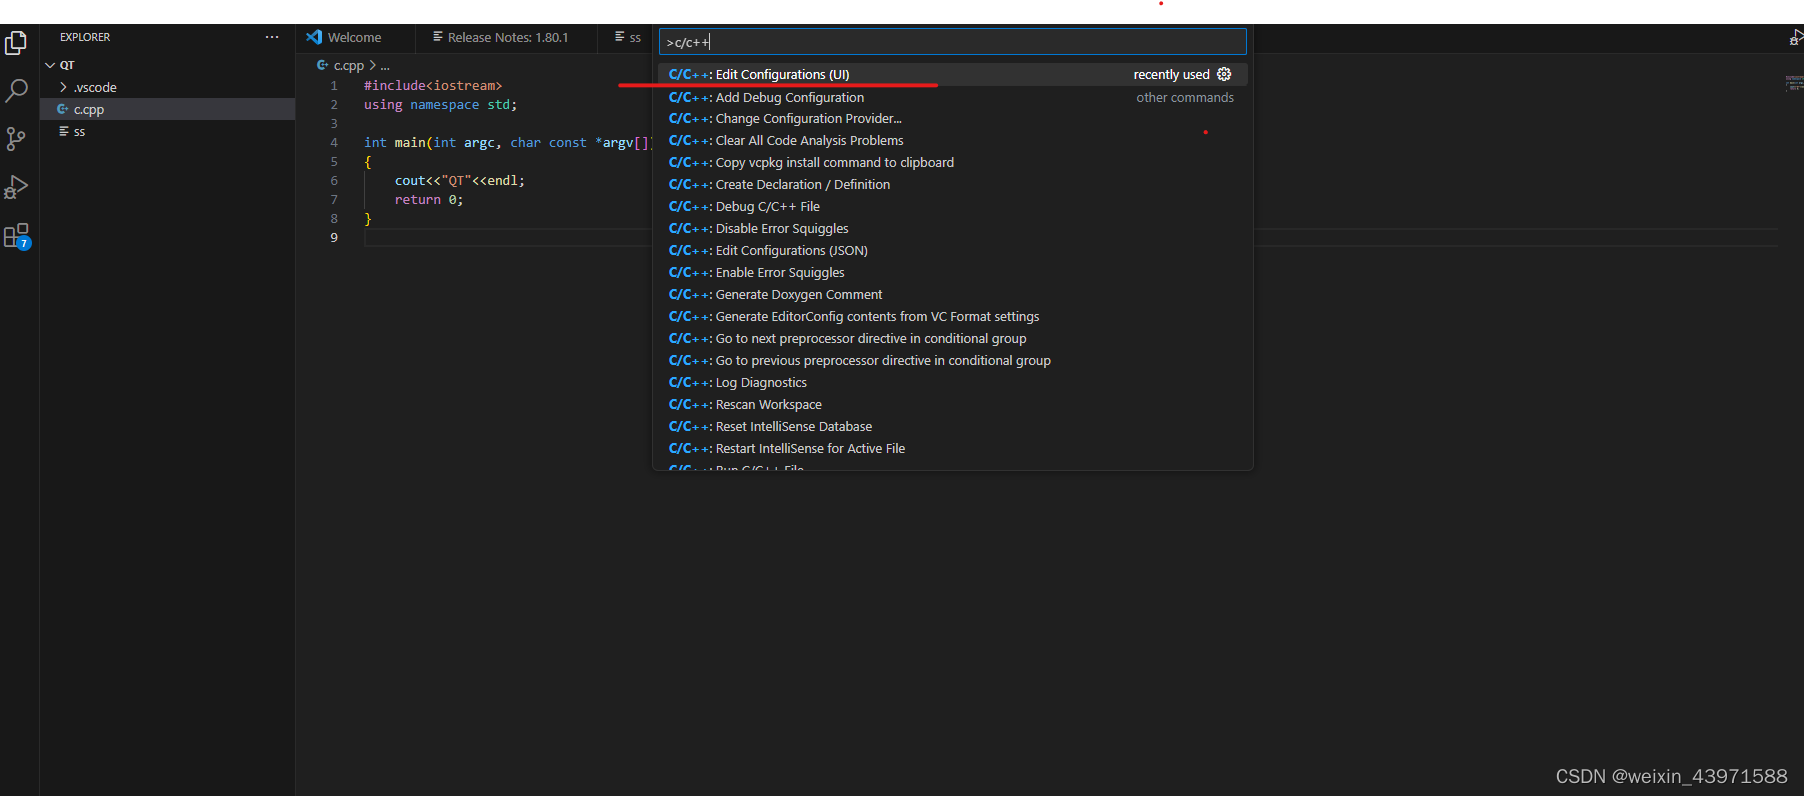
Task: Run C/C++: Debug C/C++ File
Action: (953, 206)
